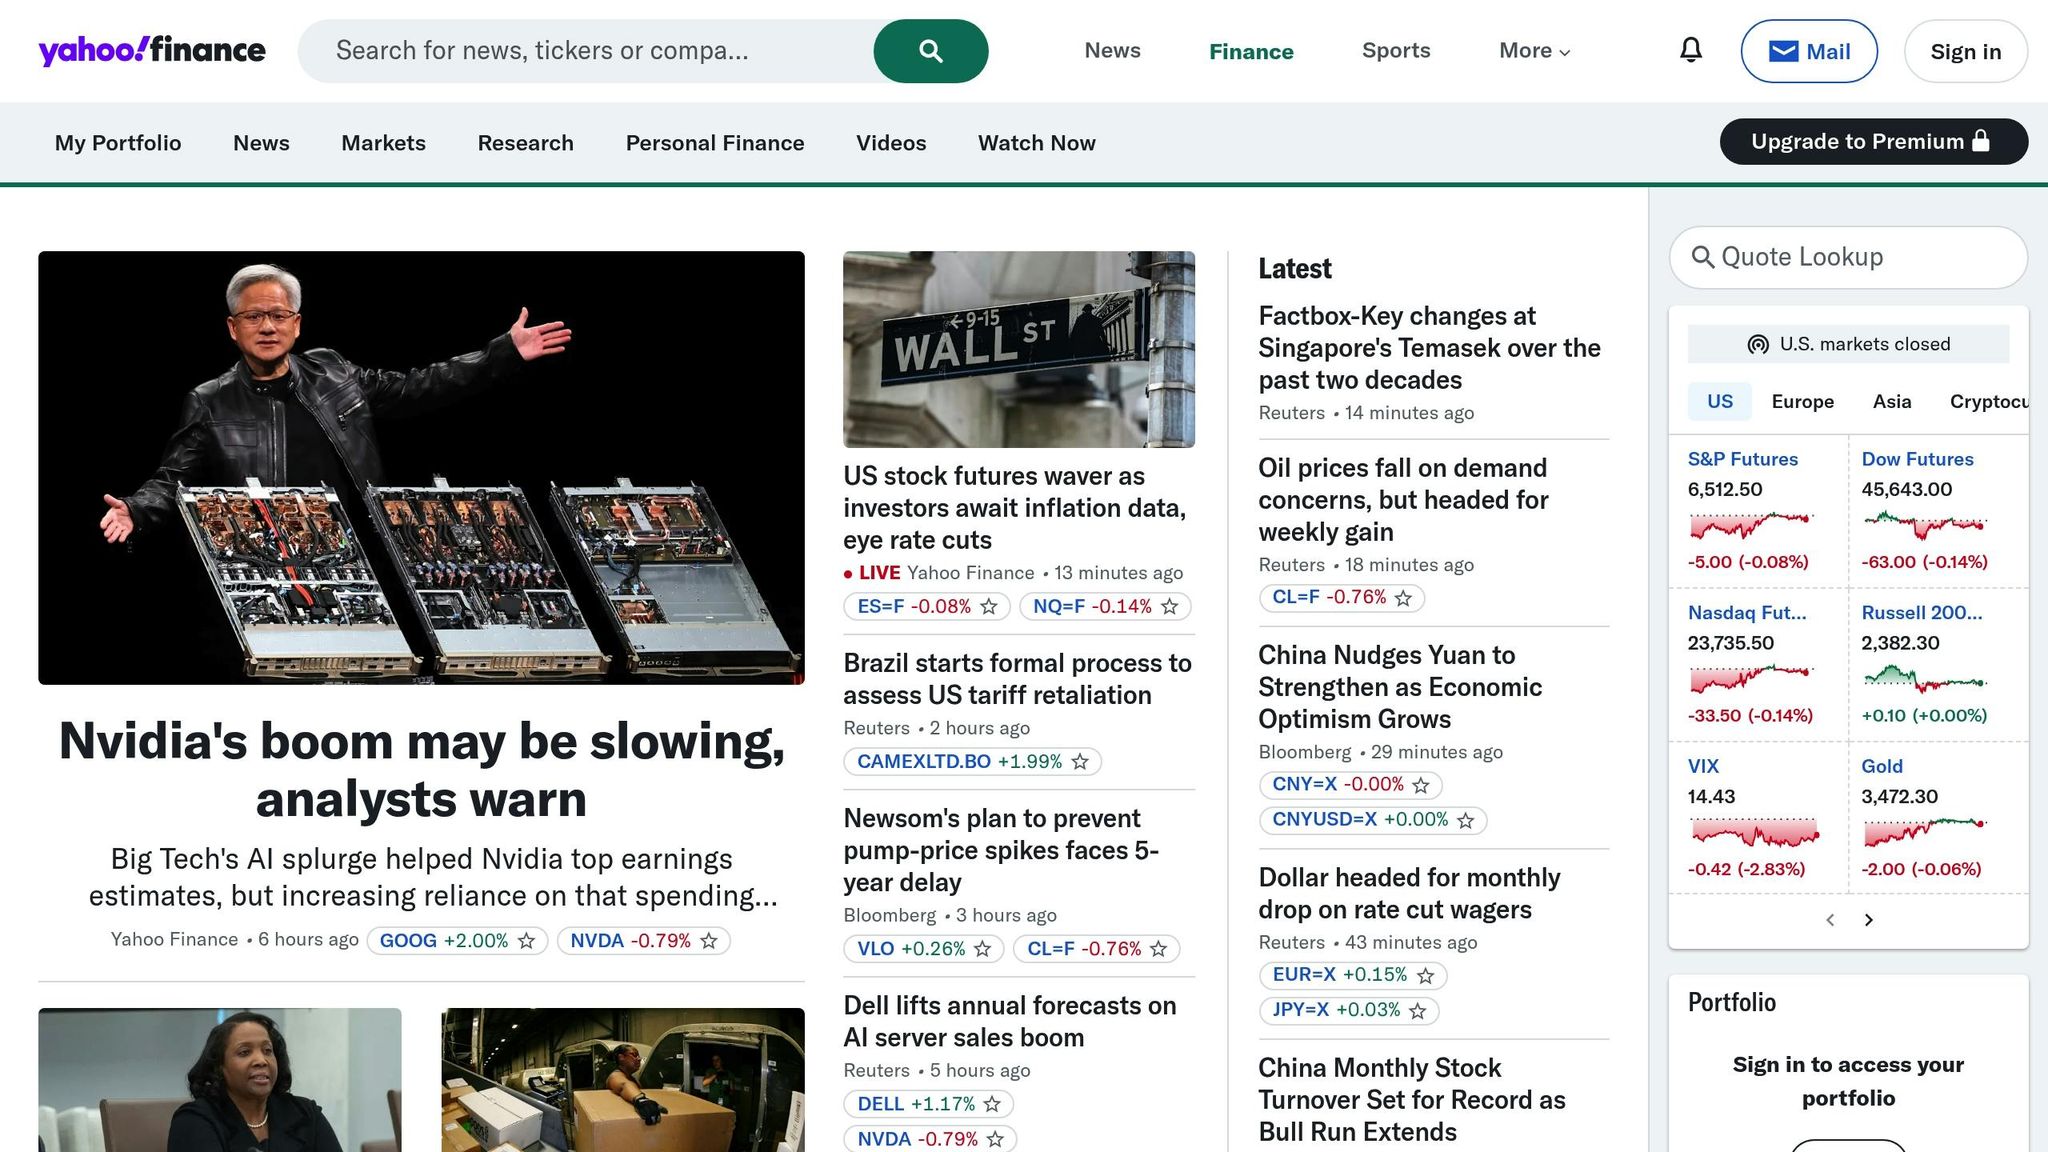Open Dollar headed for monthly drop article

click(1409, 893)
